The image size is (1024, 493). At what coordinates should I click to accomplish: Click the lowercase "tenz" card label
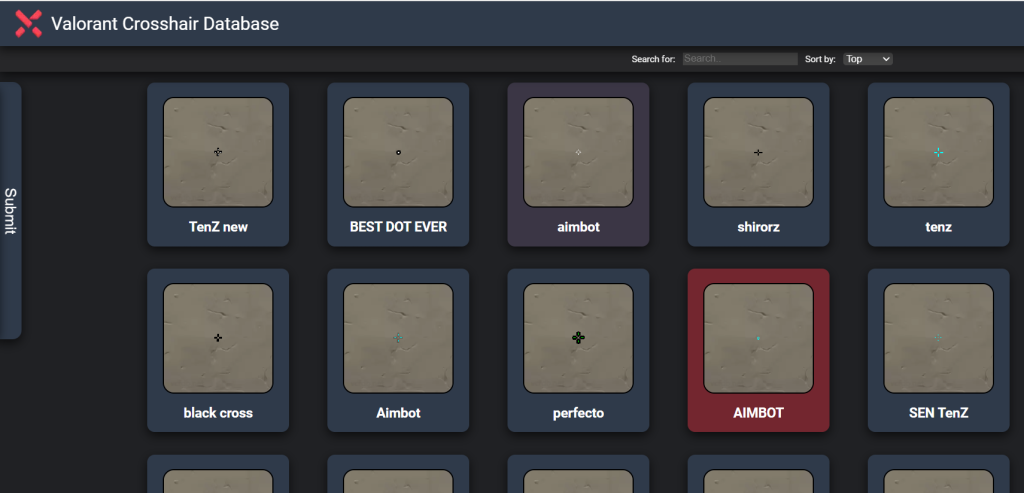tap(938, 227)
